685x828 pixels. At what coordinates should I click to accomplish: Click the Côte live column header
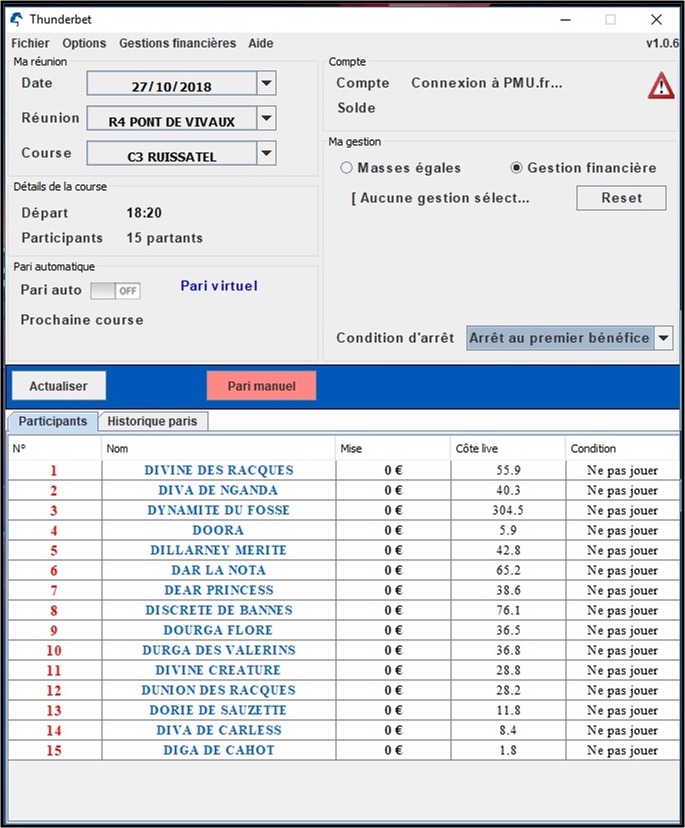508,449
